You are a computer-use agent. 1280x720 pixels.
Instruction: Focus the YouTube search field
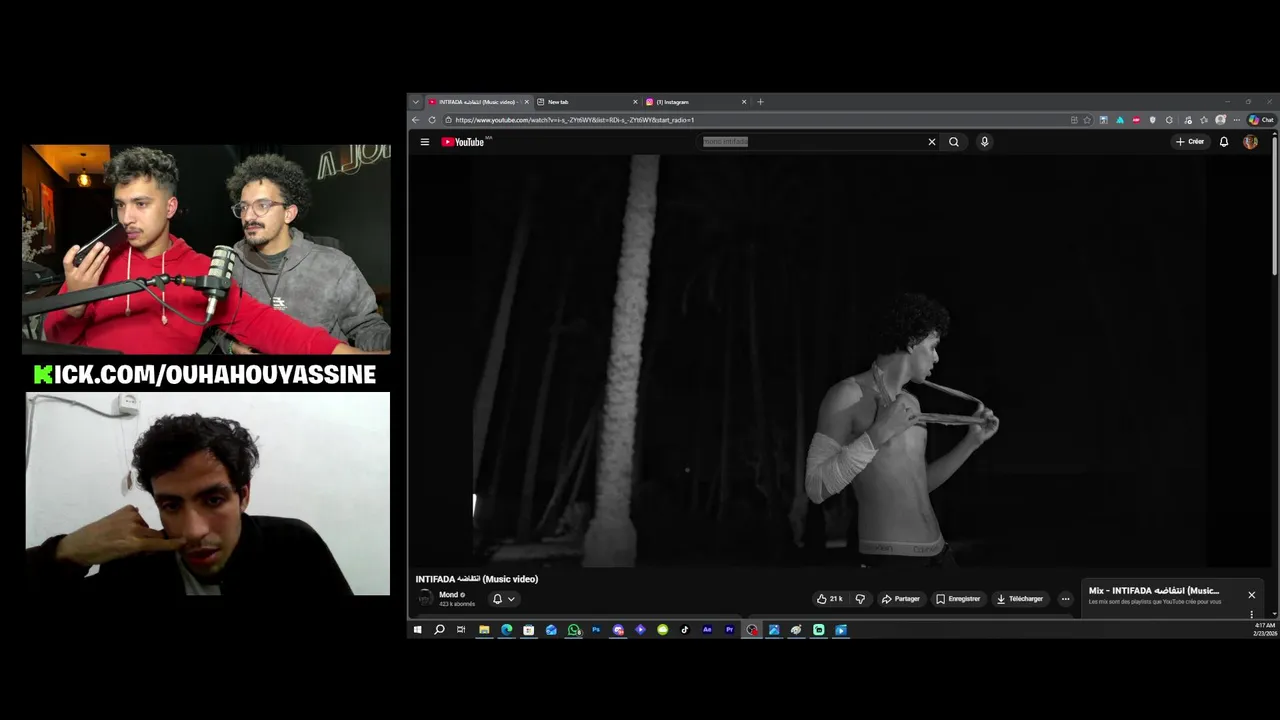810,142
